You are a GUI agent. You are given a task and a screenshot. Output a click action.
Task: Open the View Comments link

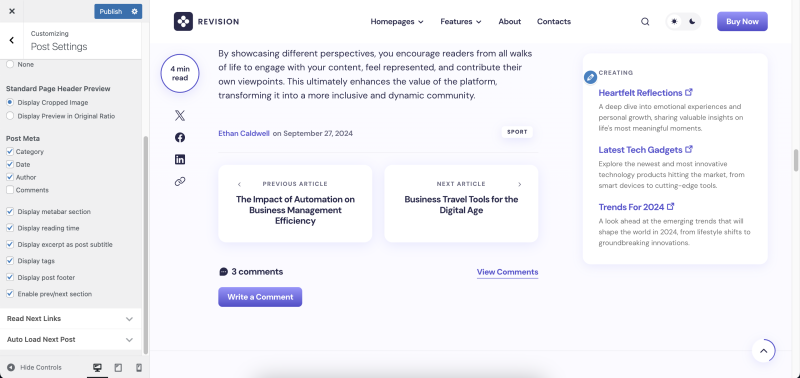pos(507,272)
